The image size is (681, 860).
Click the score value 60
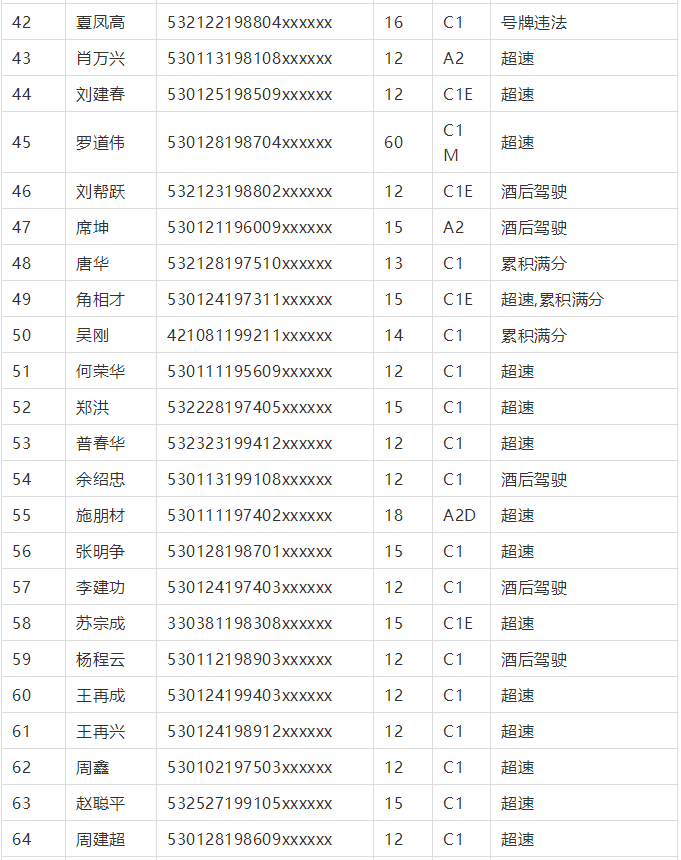[393, 142]
